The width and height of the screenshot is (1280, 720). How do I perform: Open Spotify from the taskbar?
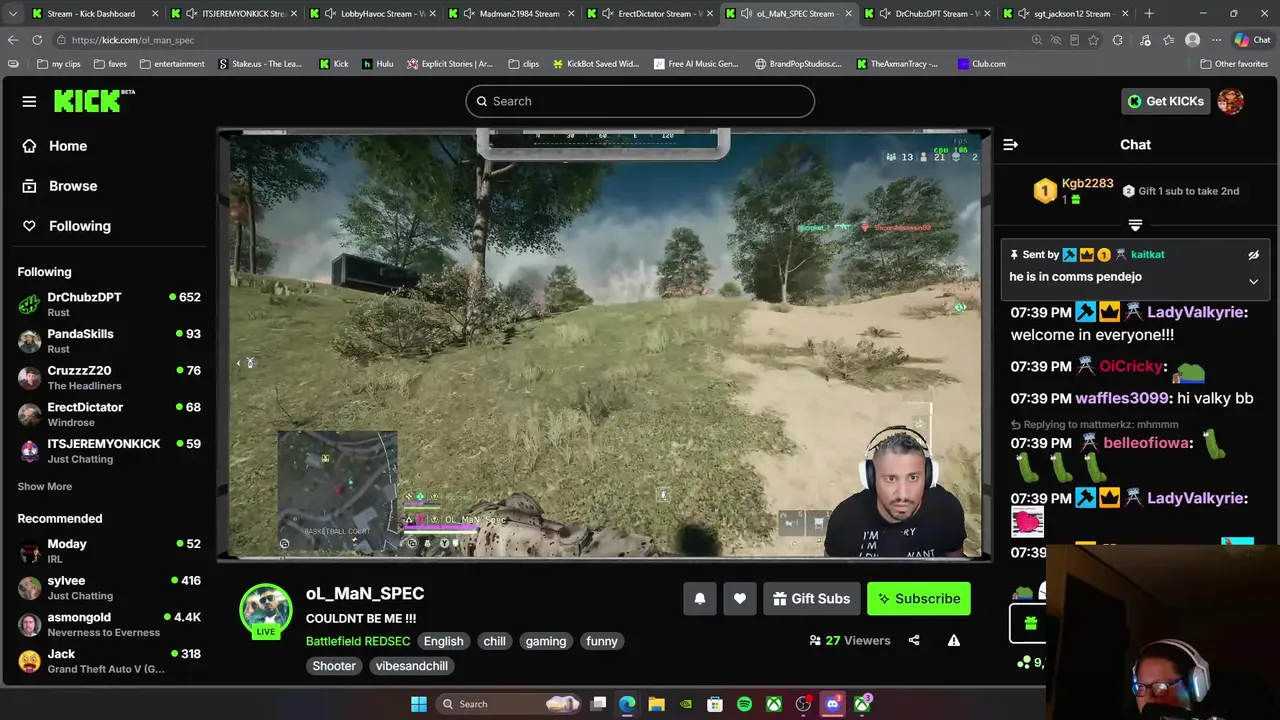click(x=745, y=704)
